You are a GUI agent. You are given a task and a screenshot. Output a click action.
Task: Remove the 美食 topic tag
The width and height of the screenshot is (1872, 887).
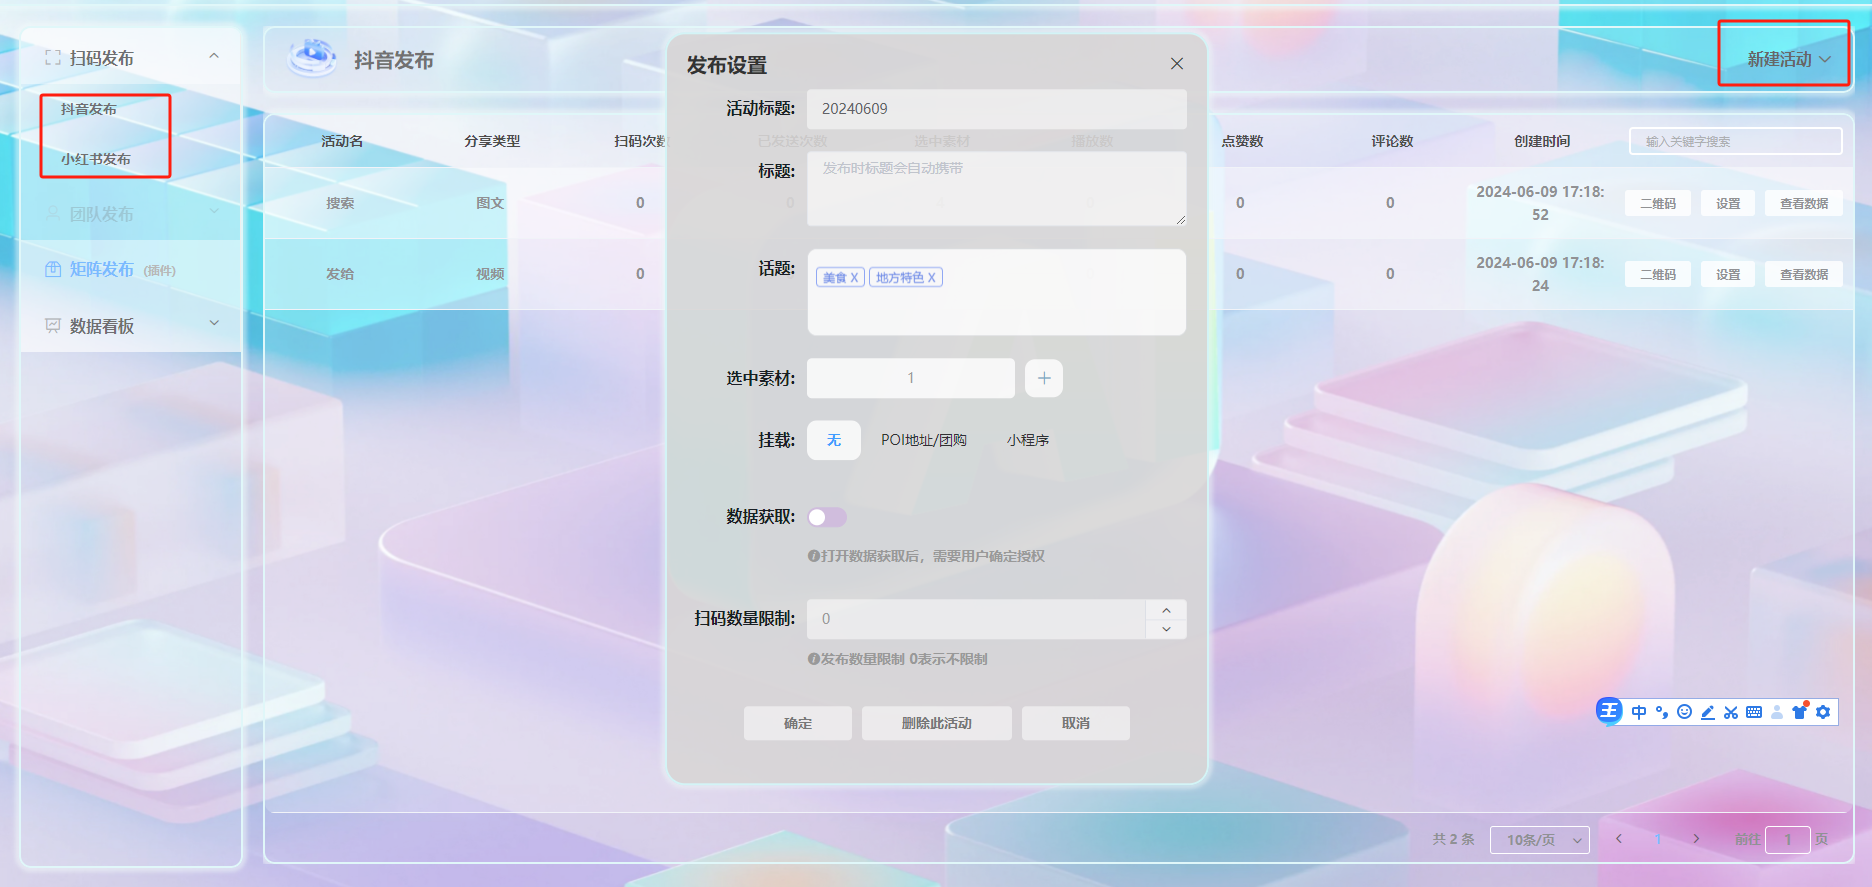854,278
